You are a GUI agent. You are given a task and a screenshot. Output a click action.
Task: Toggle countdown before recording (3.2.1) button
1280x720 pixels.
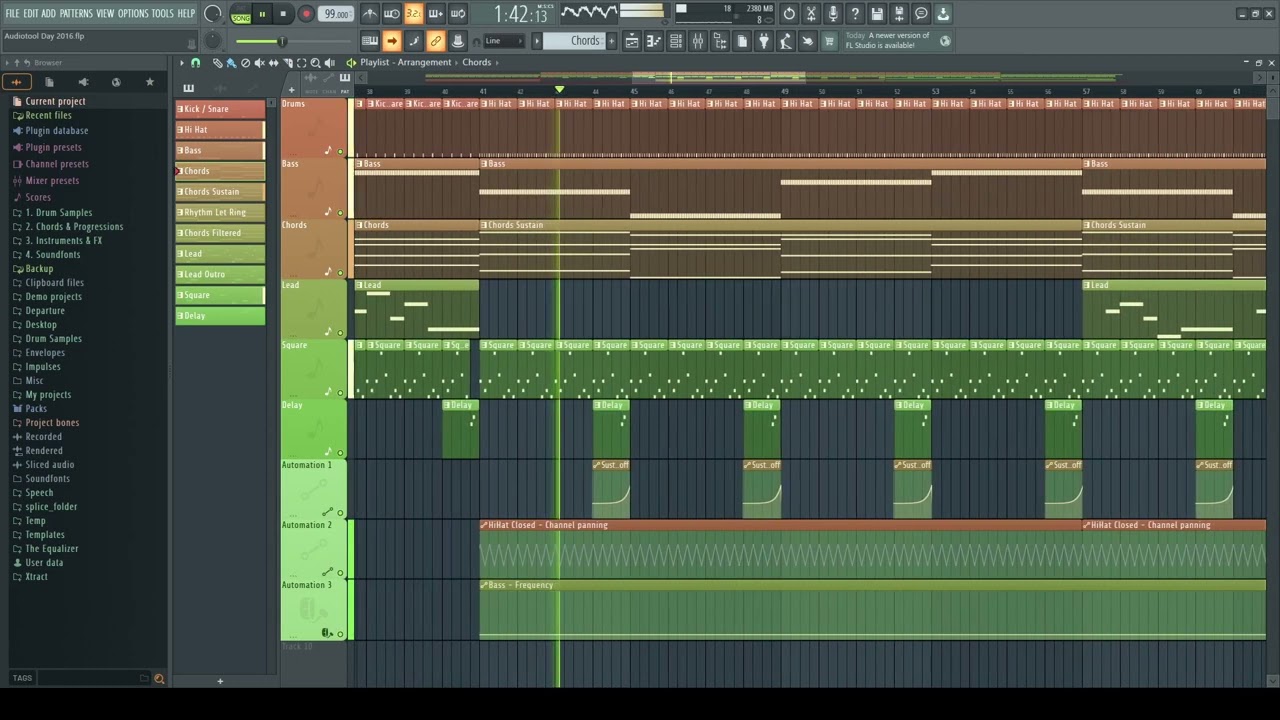tap(414, 14)
